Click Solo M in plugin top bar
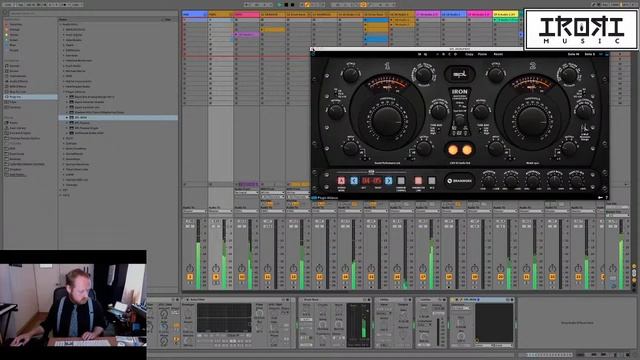 pyautogui.click(x=573, y=54)
